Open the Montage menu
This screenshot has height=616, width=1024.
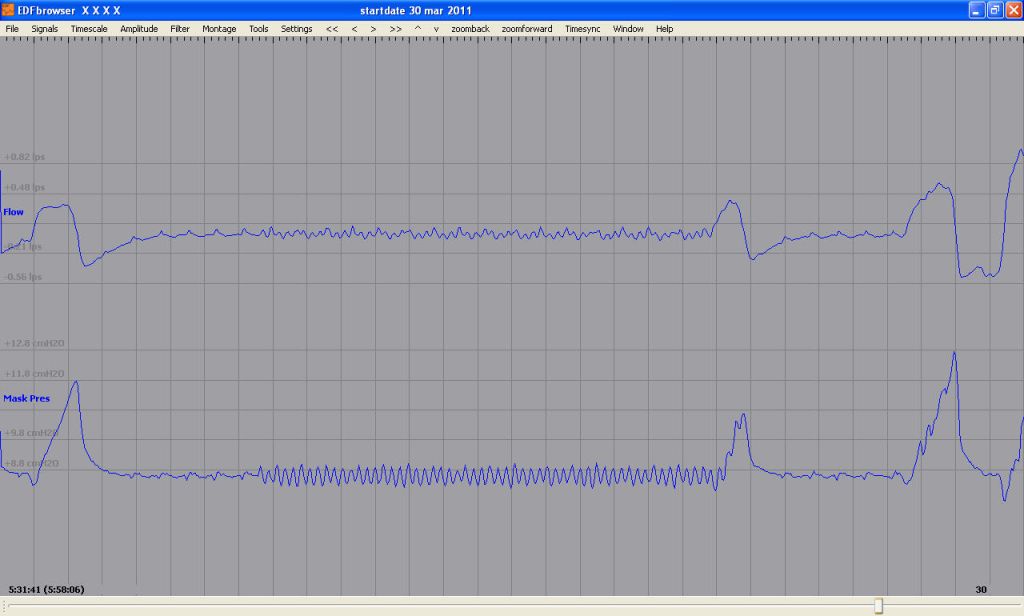pos(219,29)
